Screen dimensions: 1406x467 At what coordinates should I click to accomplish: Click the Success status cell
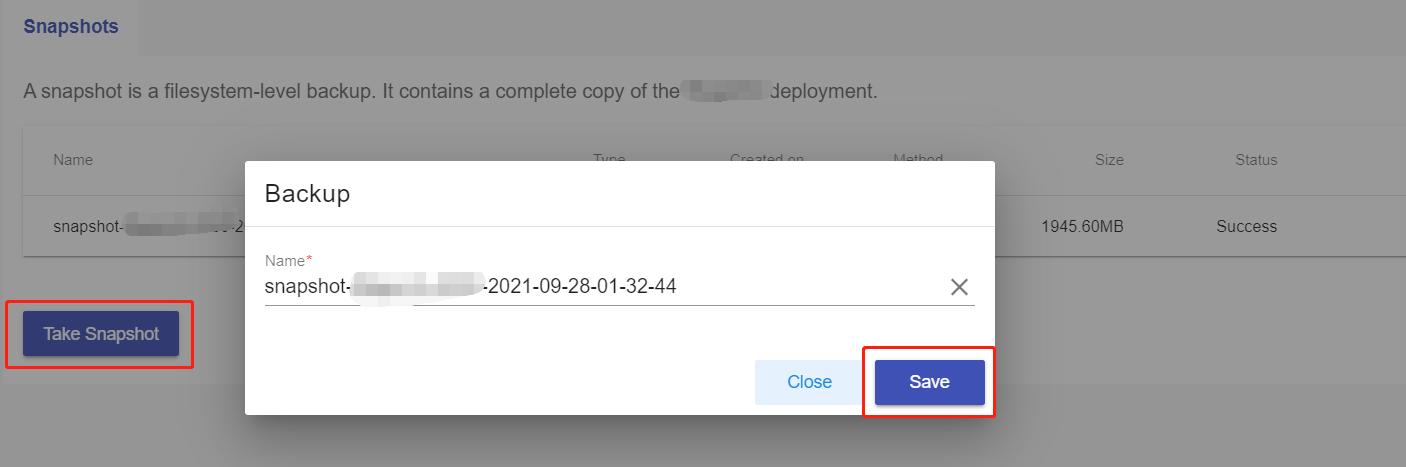tap(1246, 226)
